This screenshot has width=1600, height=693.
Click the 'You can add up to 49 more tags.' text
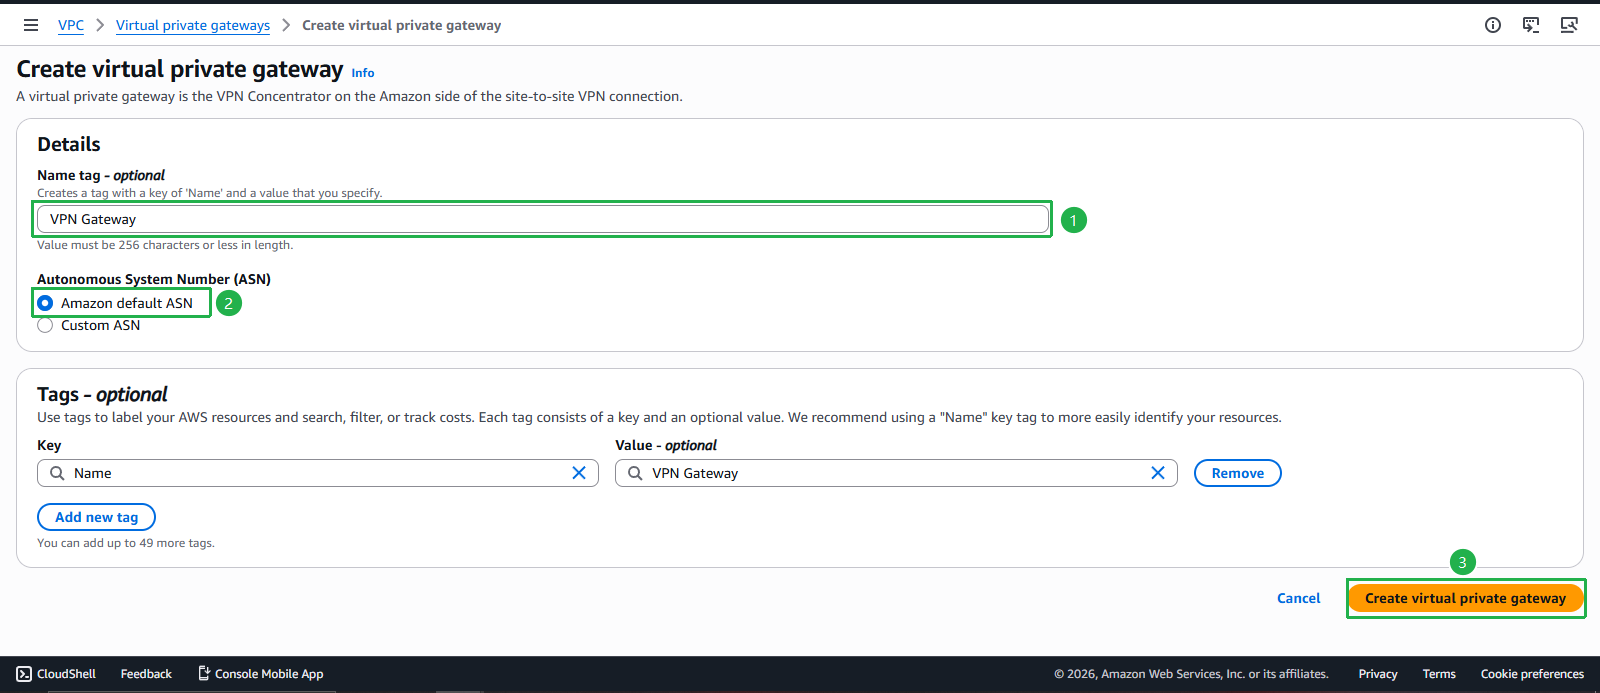pos(126,543)
